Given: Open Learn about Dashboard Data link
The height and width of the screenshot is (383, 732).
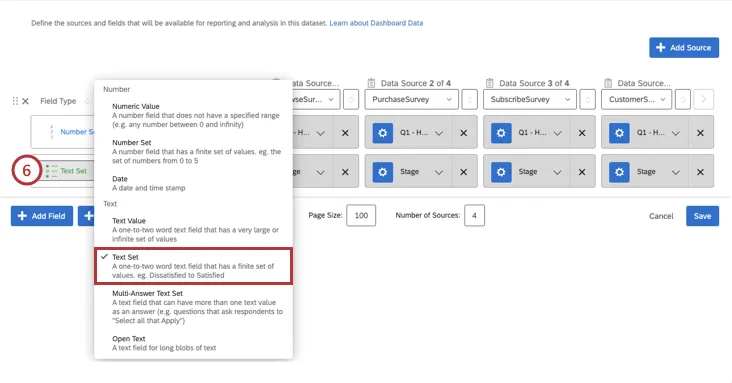Looking at the screenshot, I should [376, 23].
